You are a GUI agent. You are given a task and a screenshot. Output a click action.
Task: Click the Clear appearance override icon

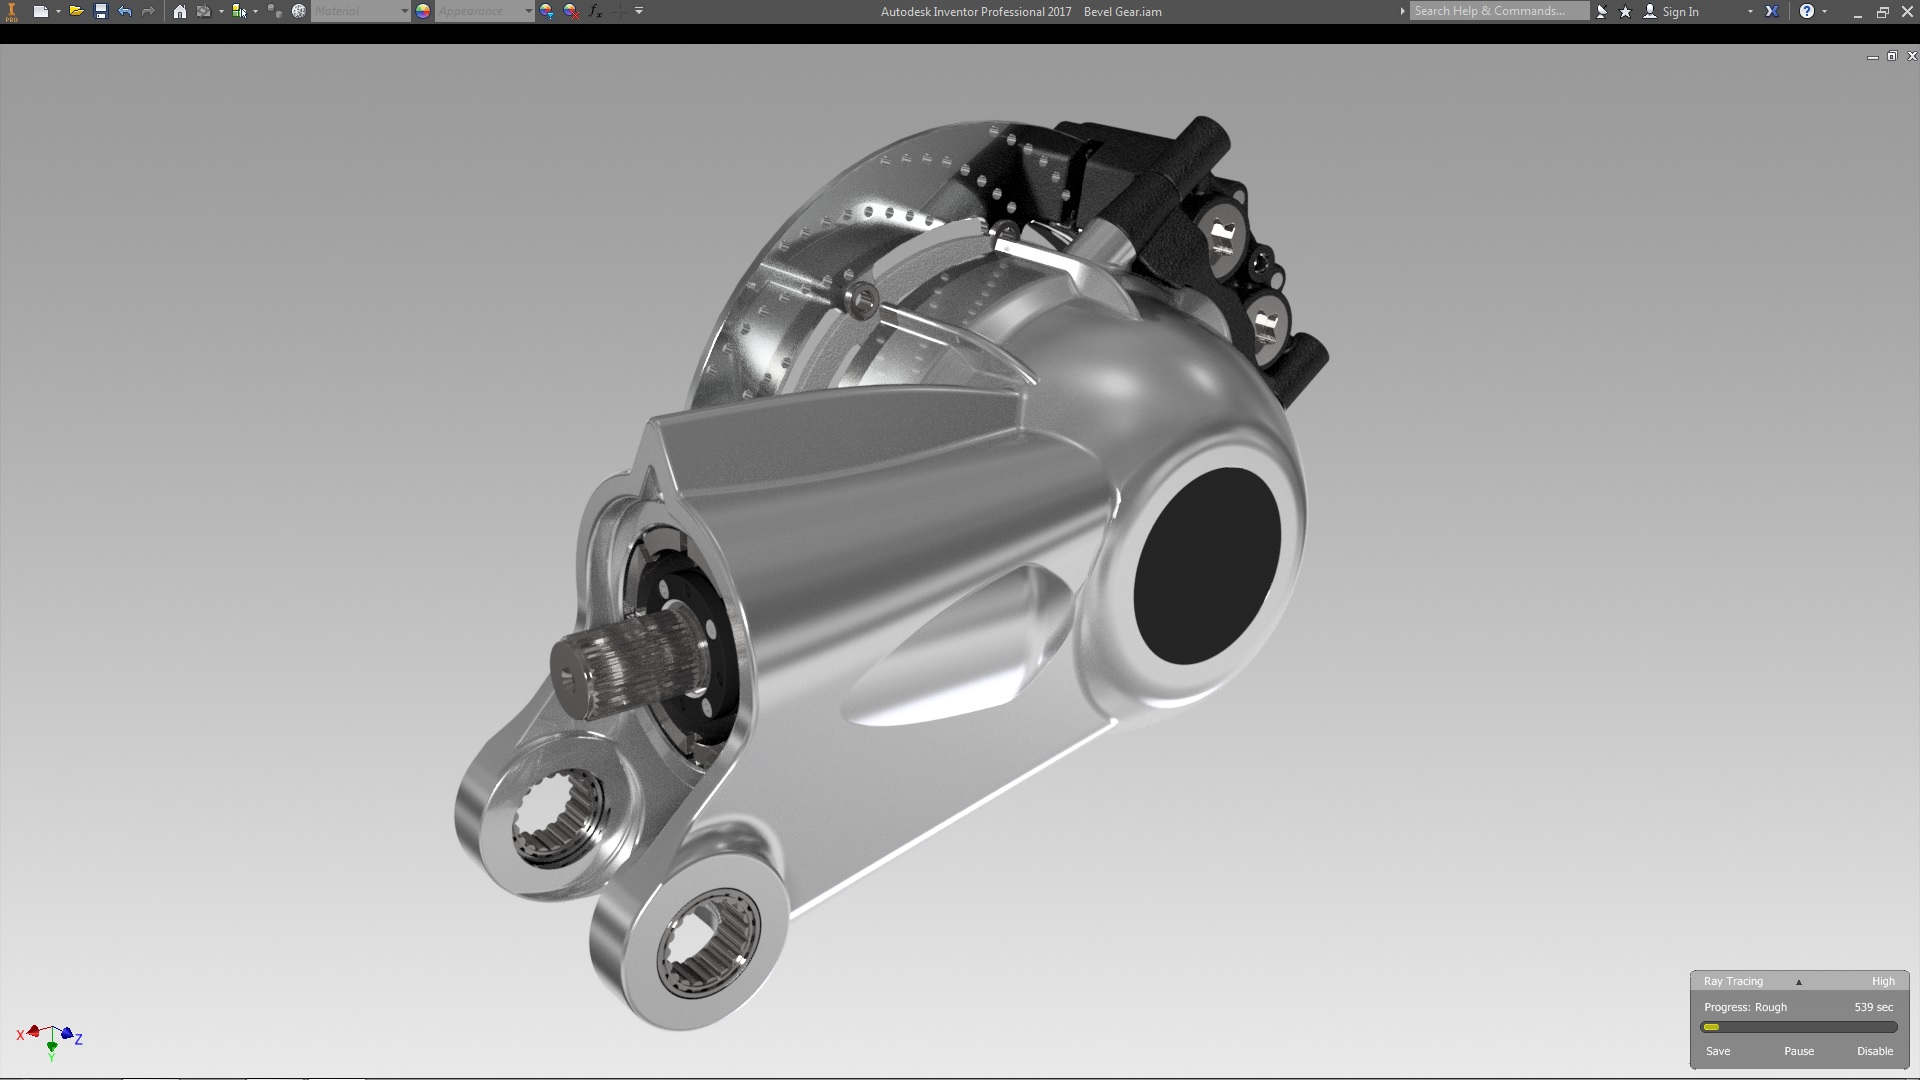click(571, 11)
